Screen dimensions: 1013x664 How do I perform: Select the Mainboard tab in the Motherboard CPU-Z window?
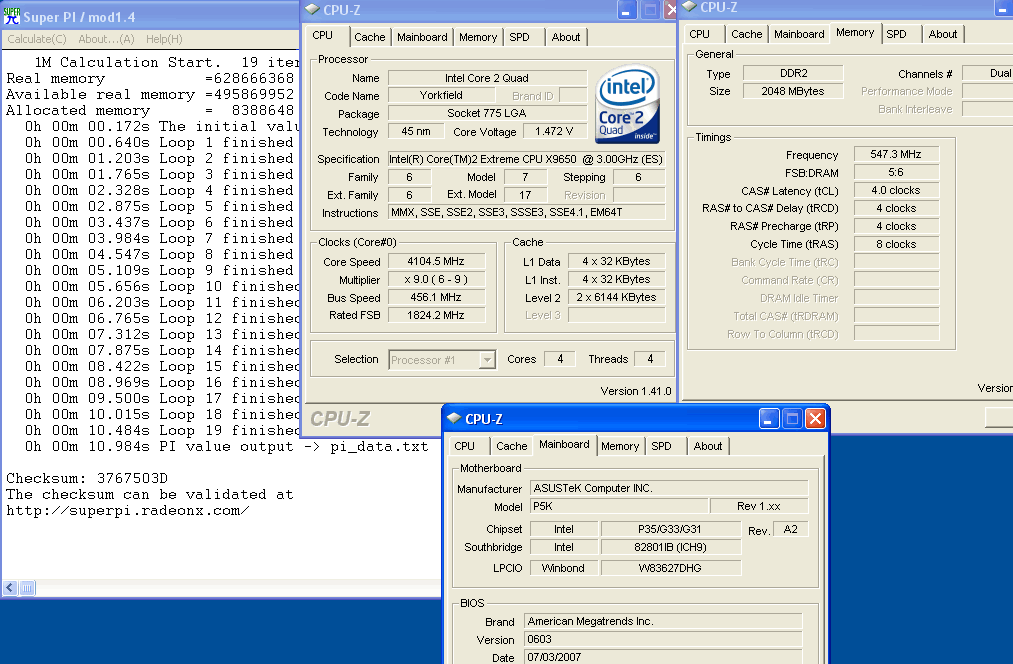564,444
